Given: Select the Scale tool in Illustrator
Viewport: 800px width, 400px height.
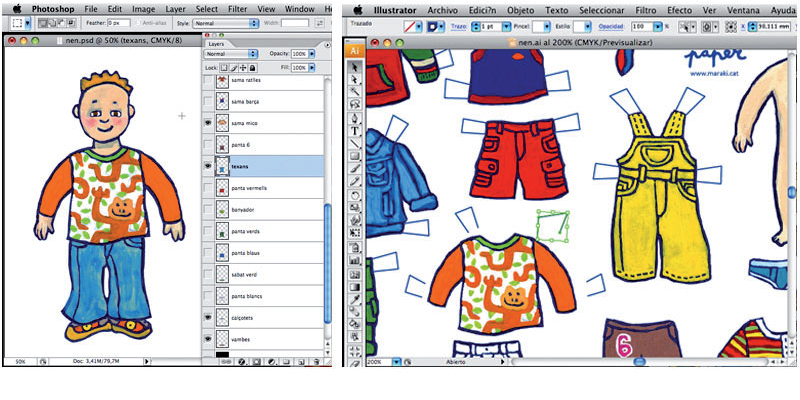Looking at the screenshot, I should coord(355,207).
